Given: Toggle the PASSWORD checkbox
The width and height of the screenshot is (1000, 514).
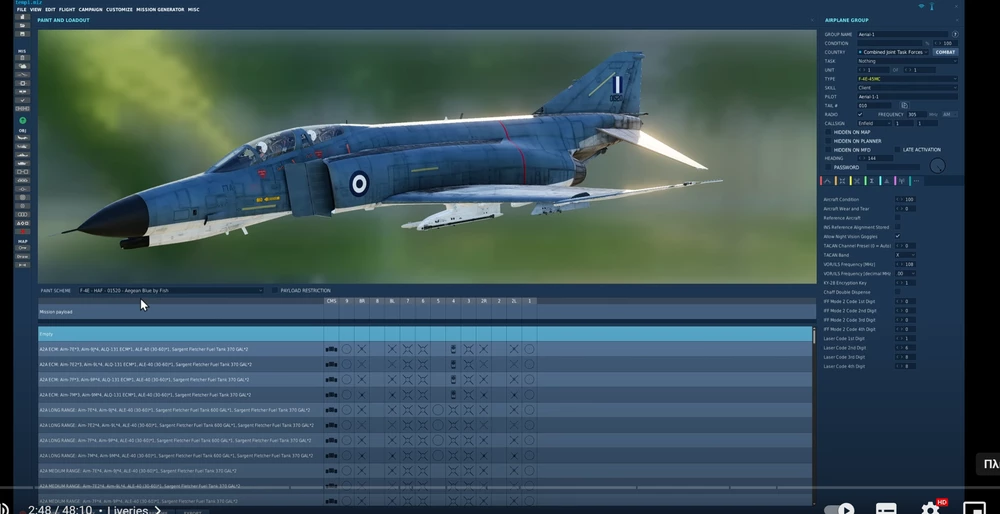Looking at the screenshot, I should 828,167.
